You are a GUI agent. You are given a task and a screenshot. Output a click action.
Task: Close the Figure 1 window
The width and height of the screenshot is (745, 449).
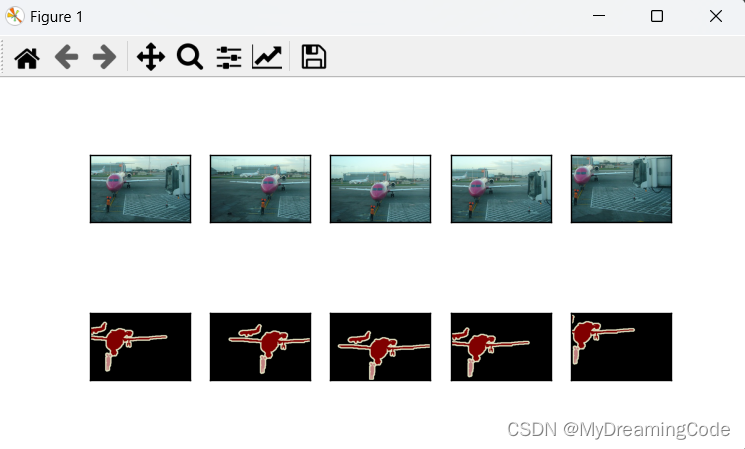tap(716, 16)
